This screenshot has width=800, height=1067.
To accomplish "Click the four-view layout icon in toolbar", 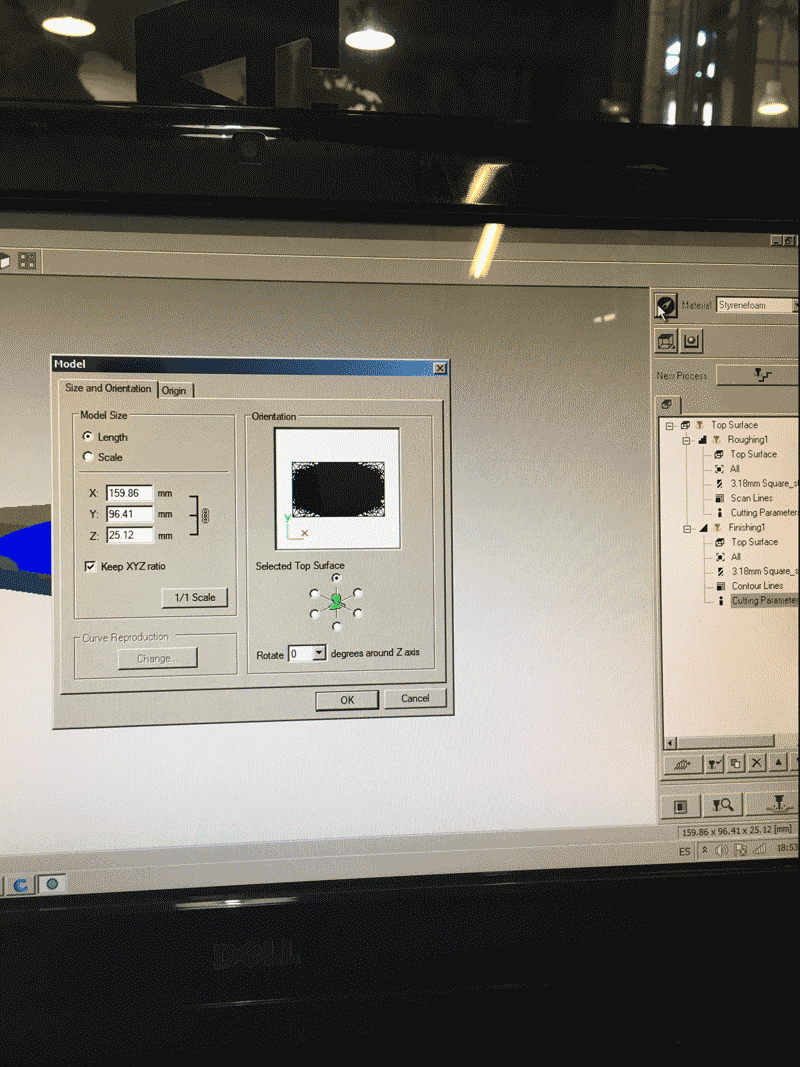I will pyautogui.click(x=27, y=261).
